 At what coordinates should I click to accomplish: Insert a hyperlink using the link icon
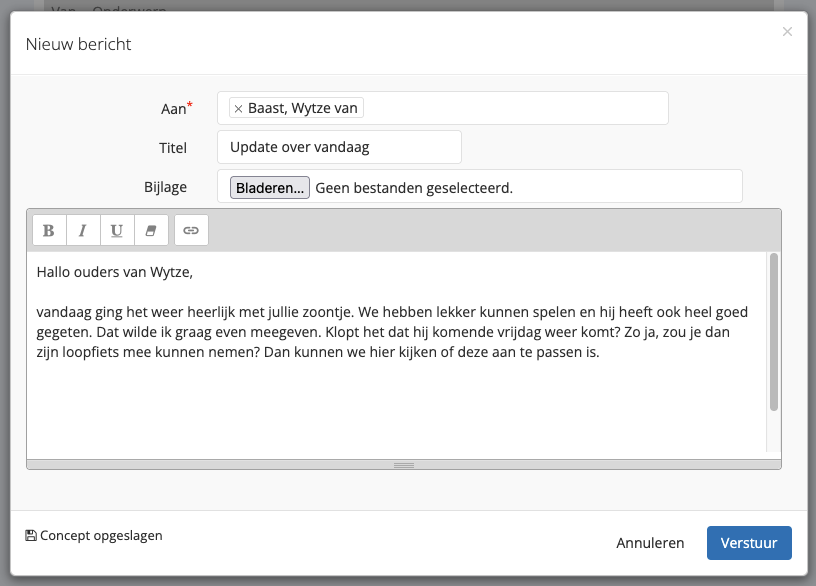click(191, 230)
